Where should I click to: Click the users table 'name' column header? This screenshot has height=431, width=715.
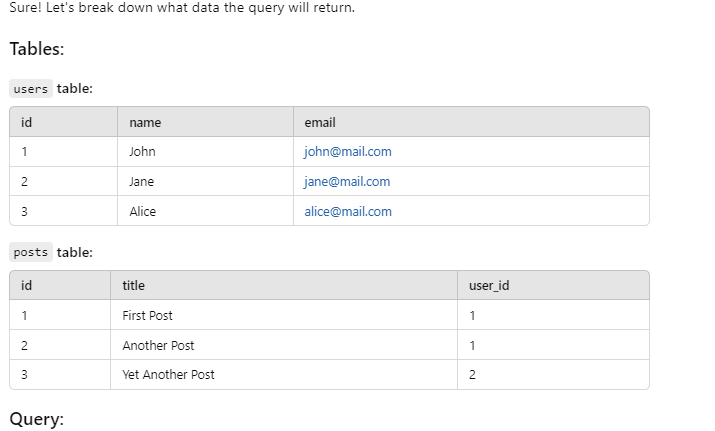pos(145,122)
